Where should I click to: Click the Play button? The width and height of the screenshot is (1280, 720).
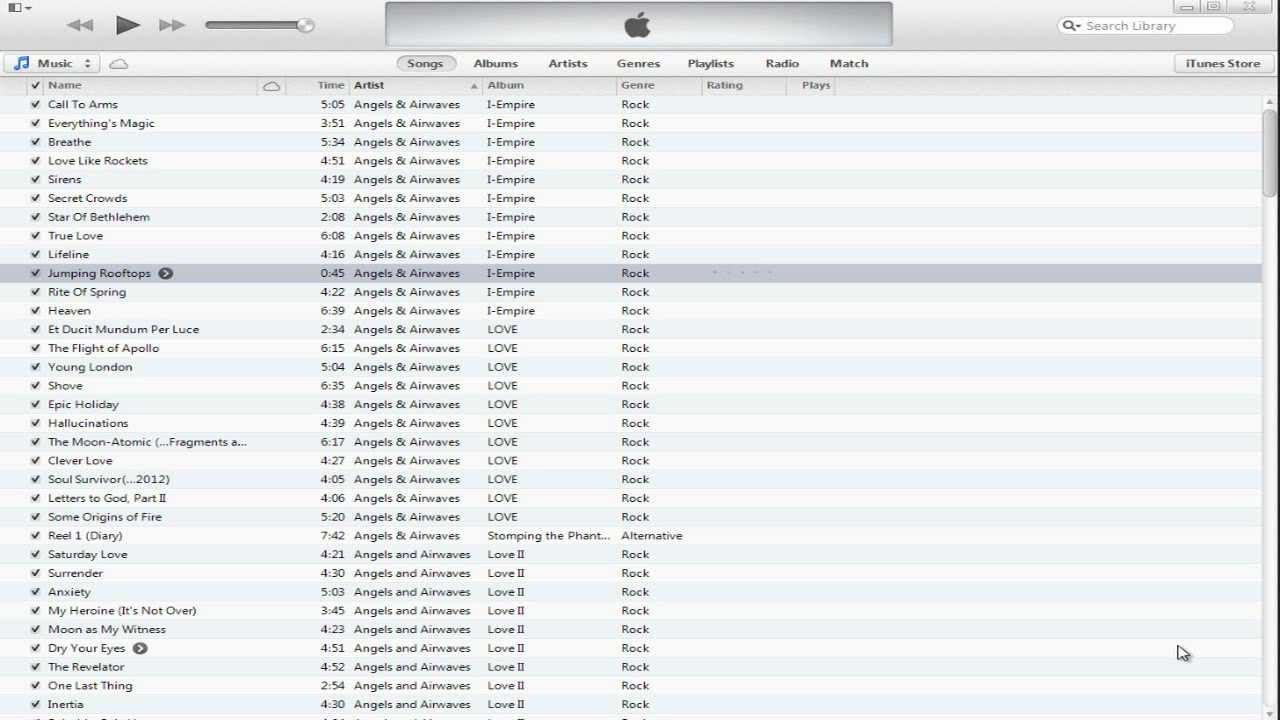(x=127, y=25)
